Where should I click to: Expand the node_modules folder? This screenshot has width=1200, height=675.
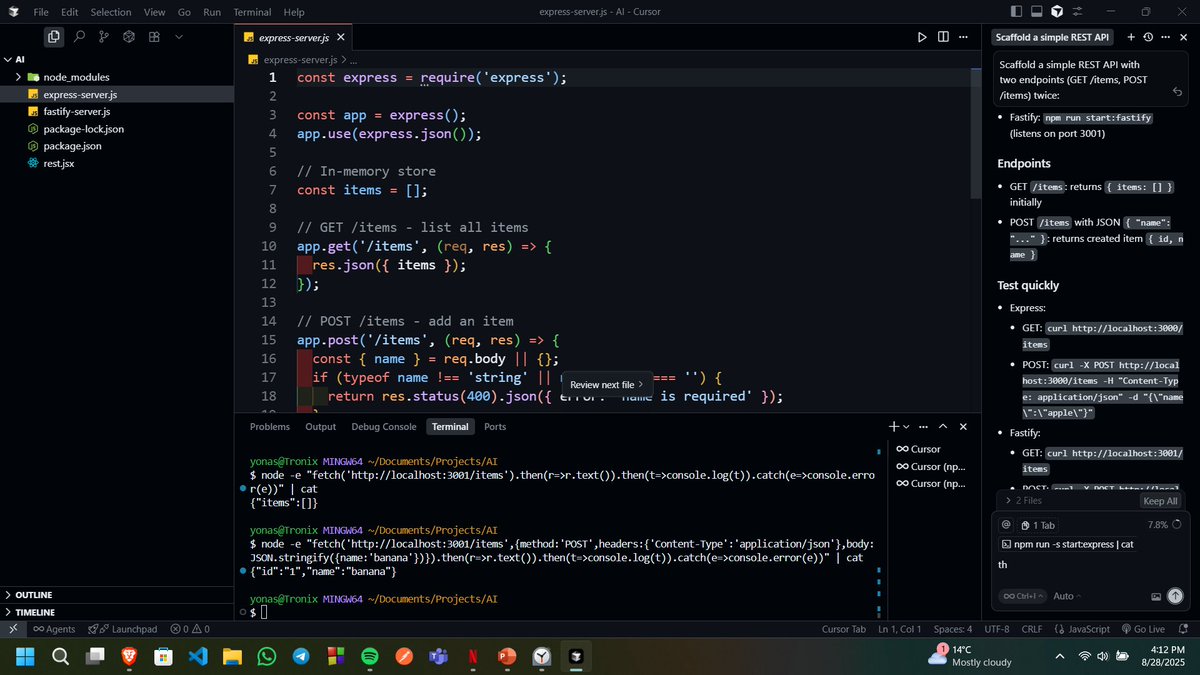click(18, 77)
